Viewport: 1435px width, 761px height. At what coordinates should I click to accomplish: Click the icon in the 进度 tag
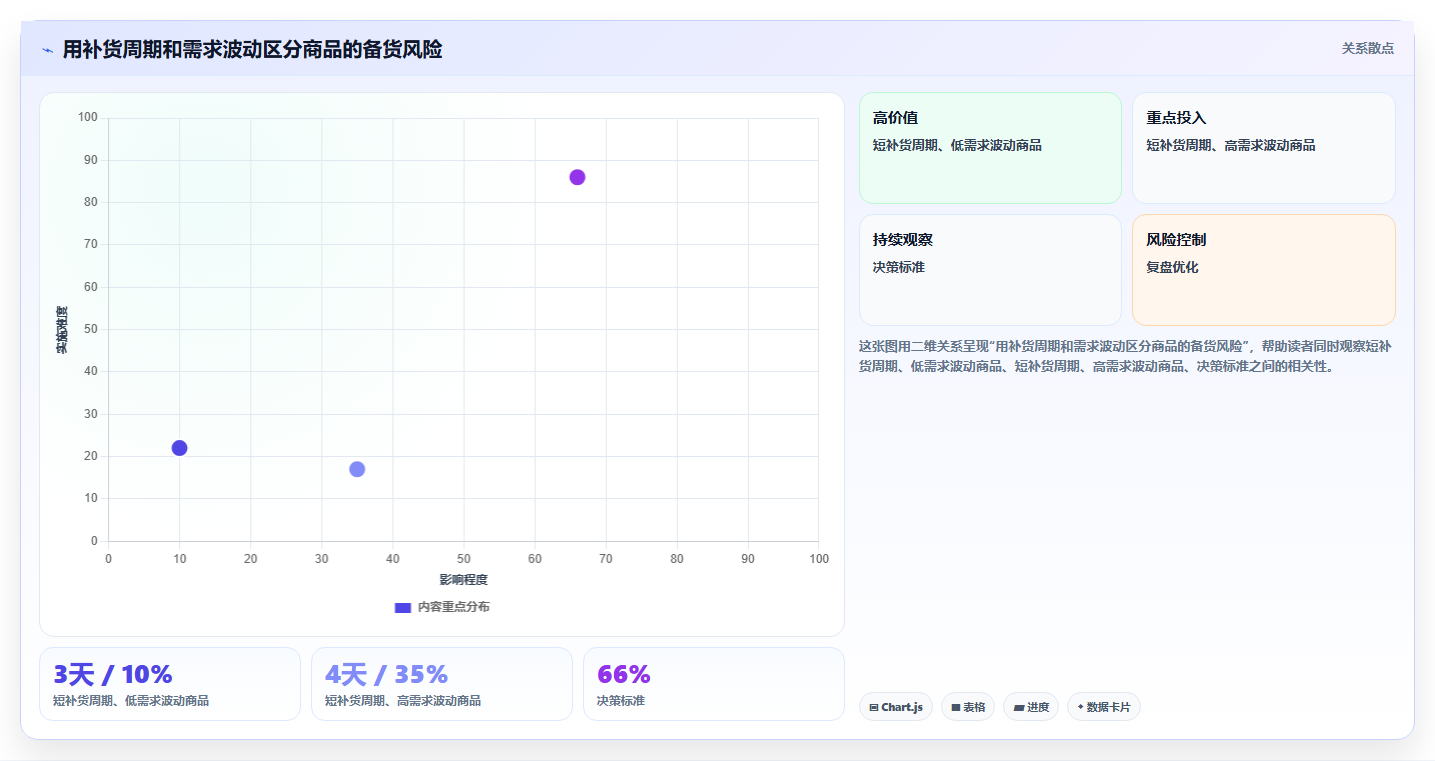coord(1018,707)
